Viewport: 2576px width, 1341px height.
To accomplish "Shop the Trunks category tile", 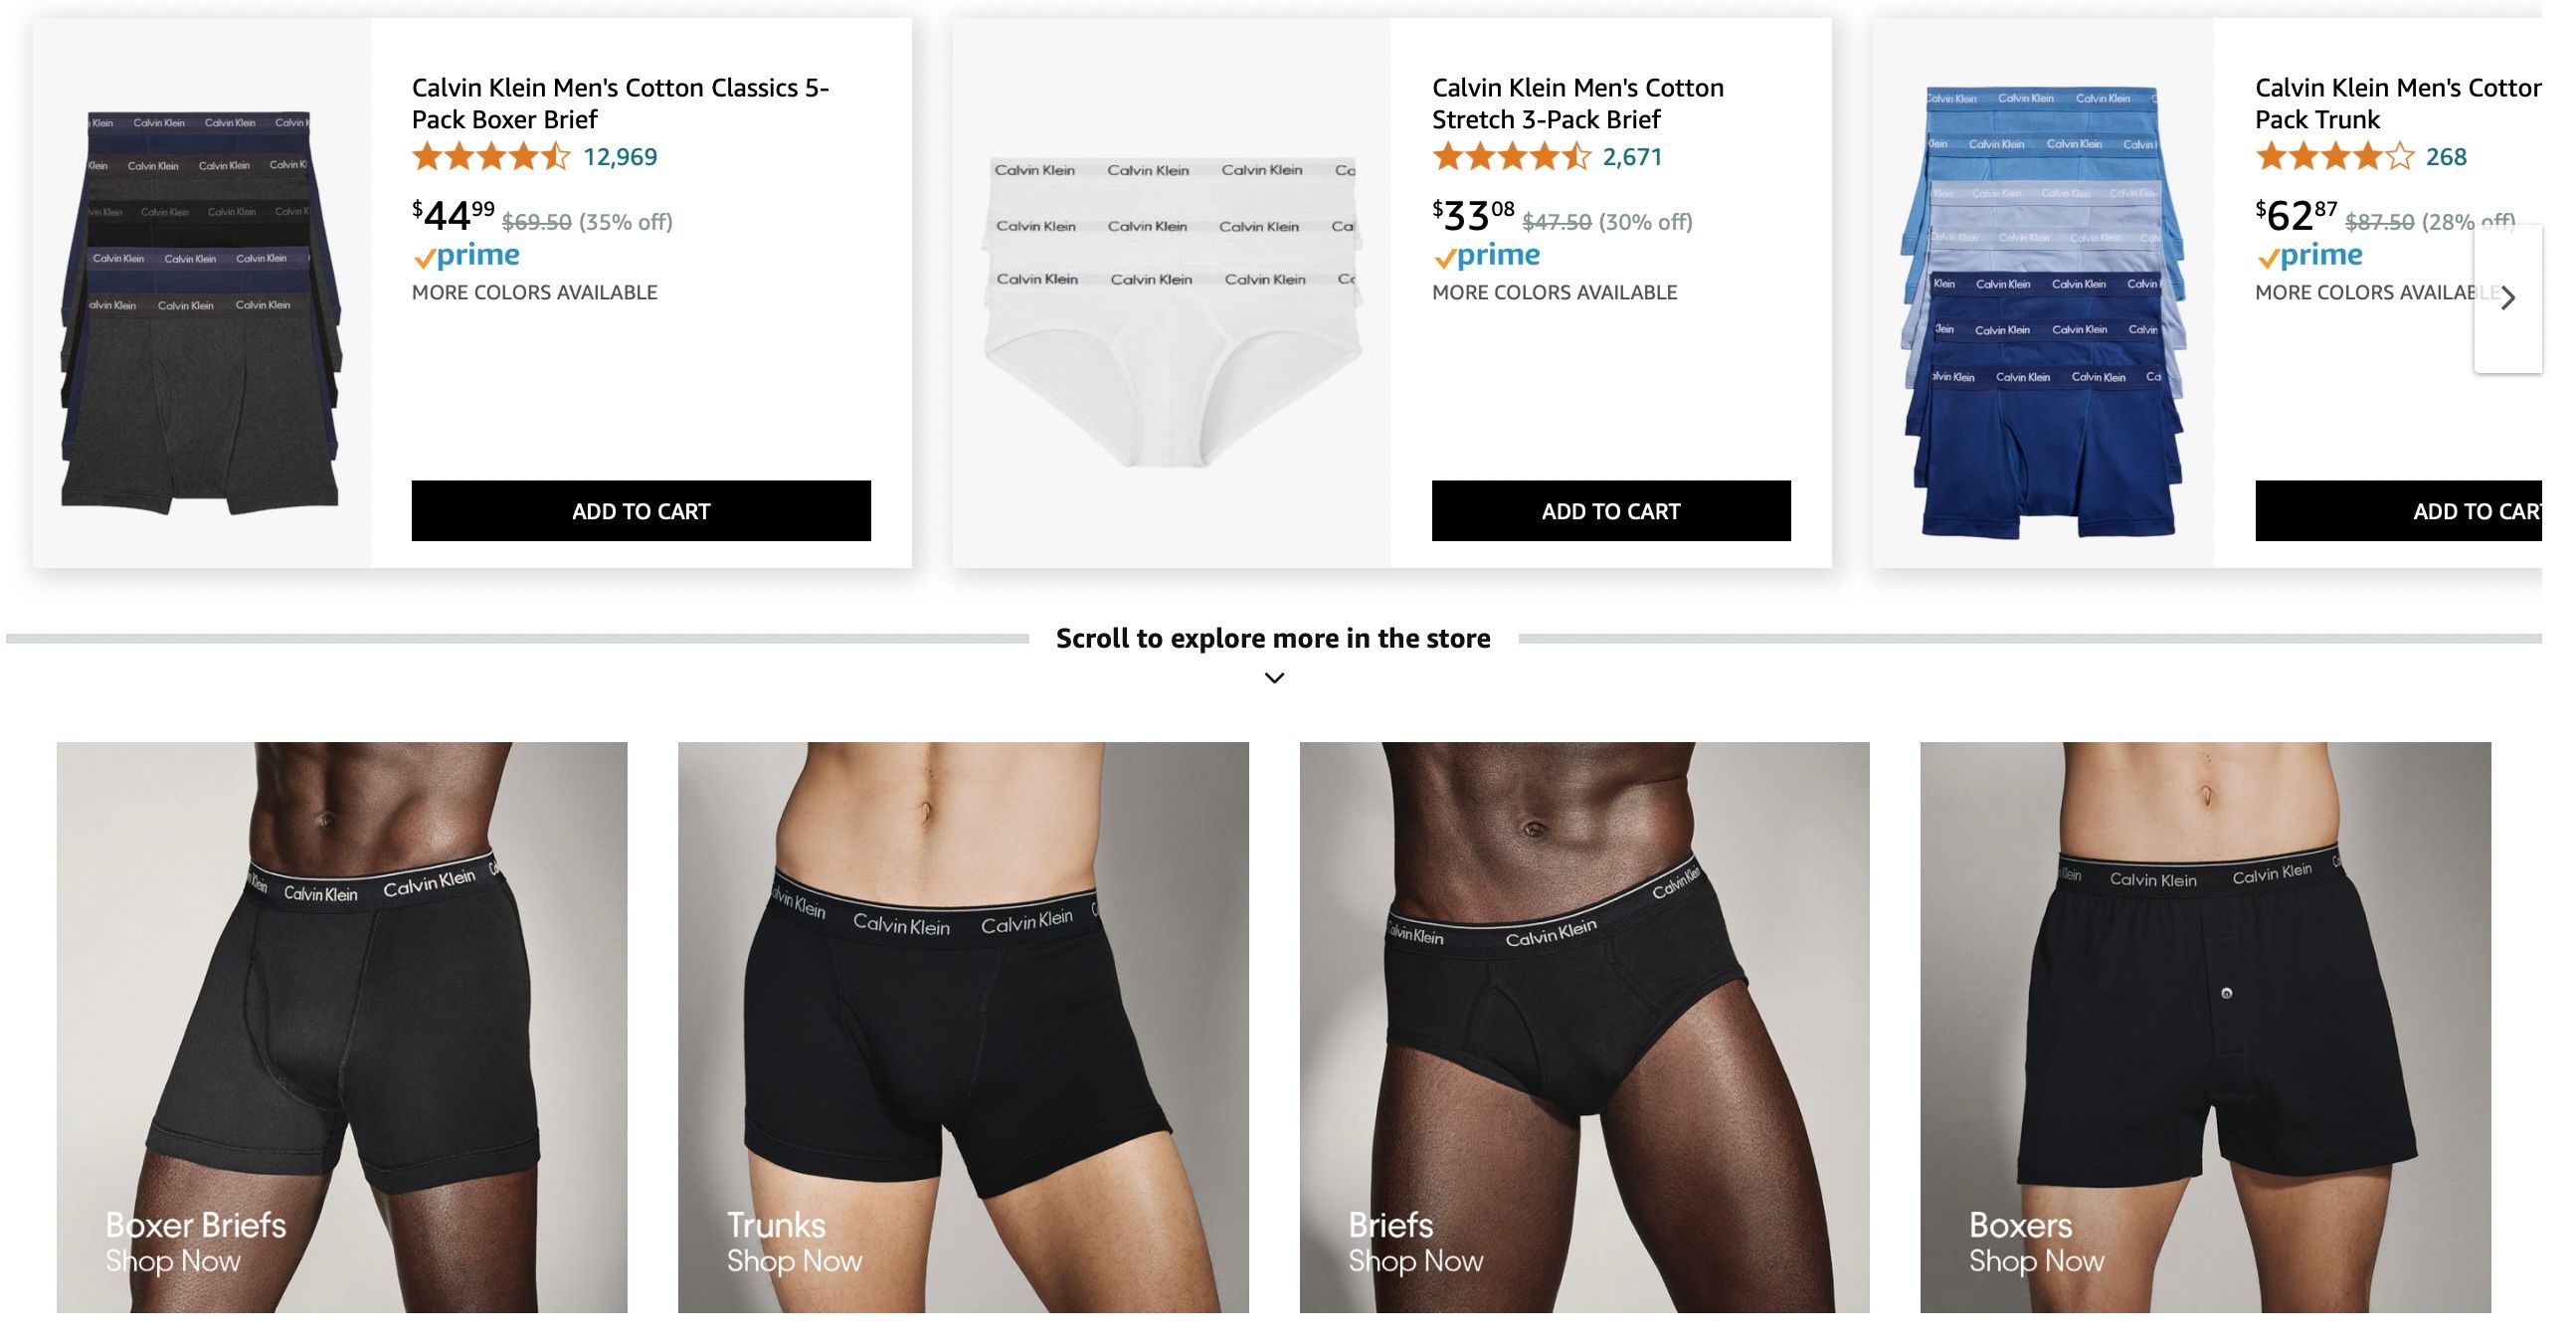I will [x=963, y=1027].
